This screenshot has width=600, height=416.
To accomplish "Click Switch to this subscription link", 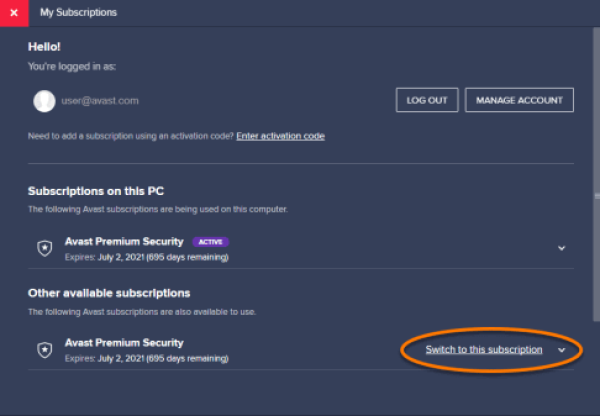I will coord(484,350).
